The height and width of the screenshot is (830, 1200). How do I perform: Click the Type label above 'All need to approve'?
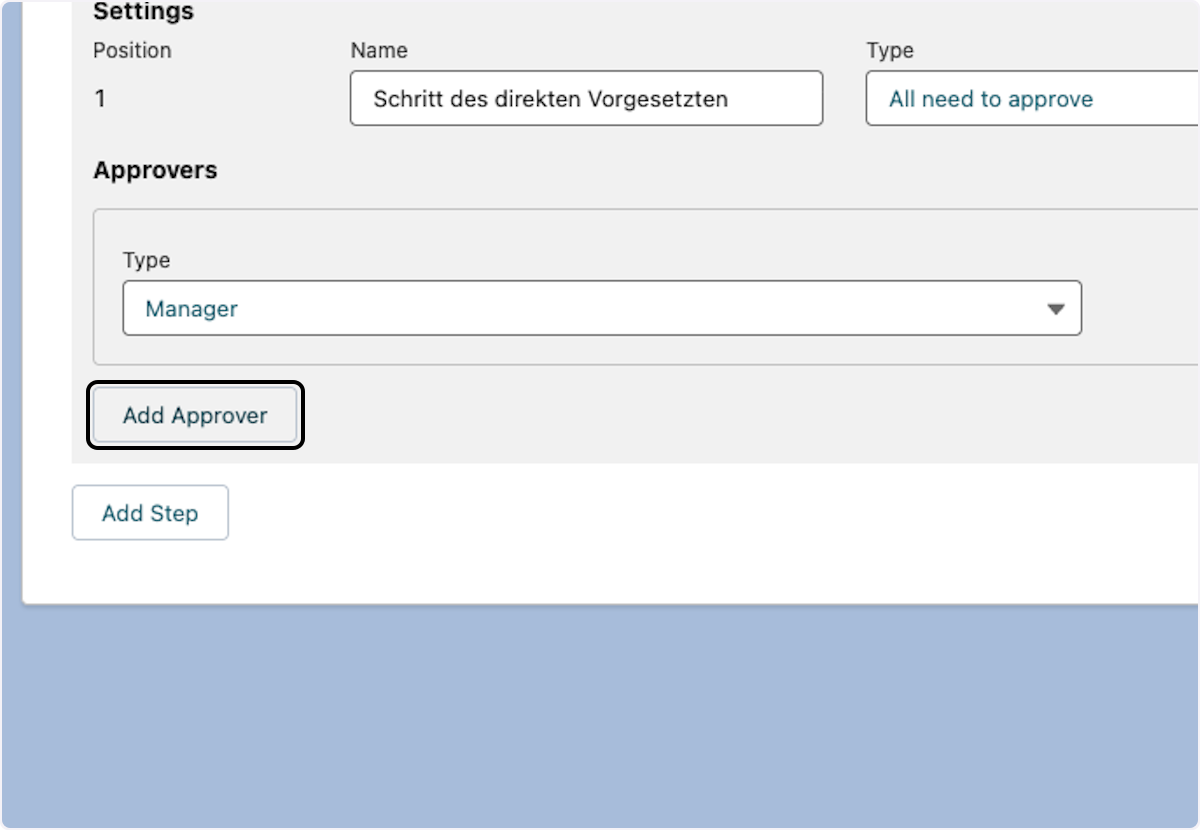click(890, 50)
